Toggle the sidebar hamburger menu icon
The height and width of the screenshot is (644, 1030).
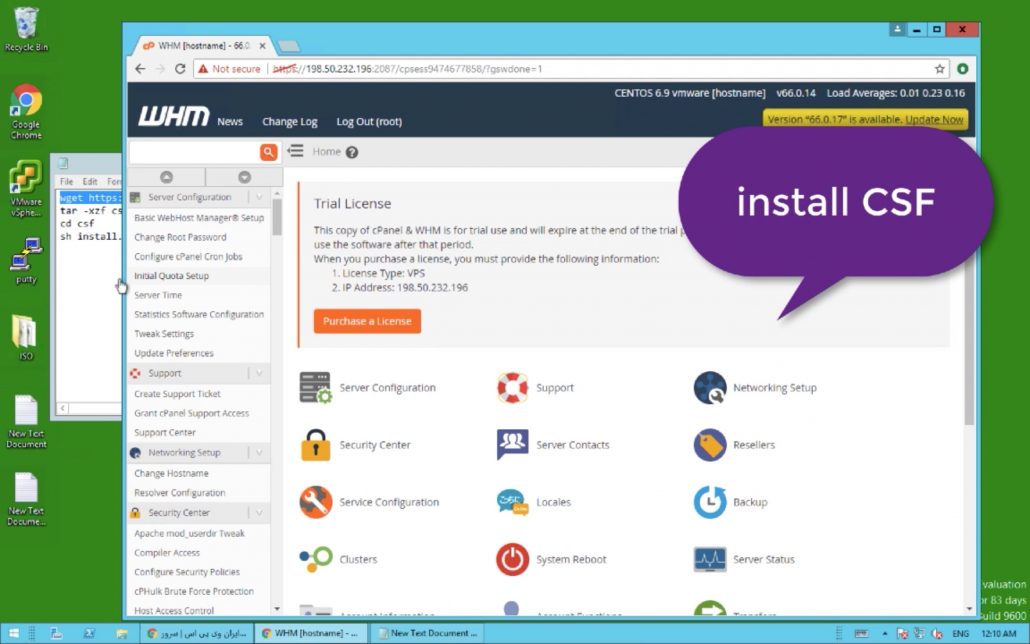[296, 152]
